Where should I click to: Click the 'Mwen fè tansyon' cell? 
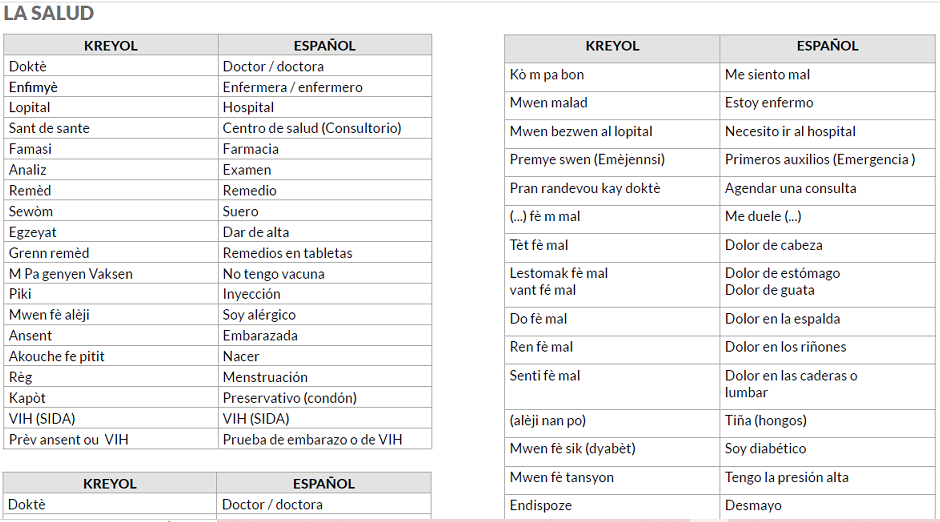tap(612, 478)
